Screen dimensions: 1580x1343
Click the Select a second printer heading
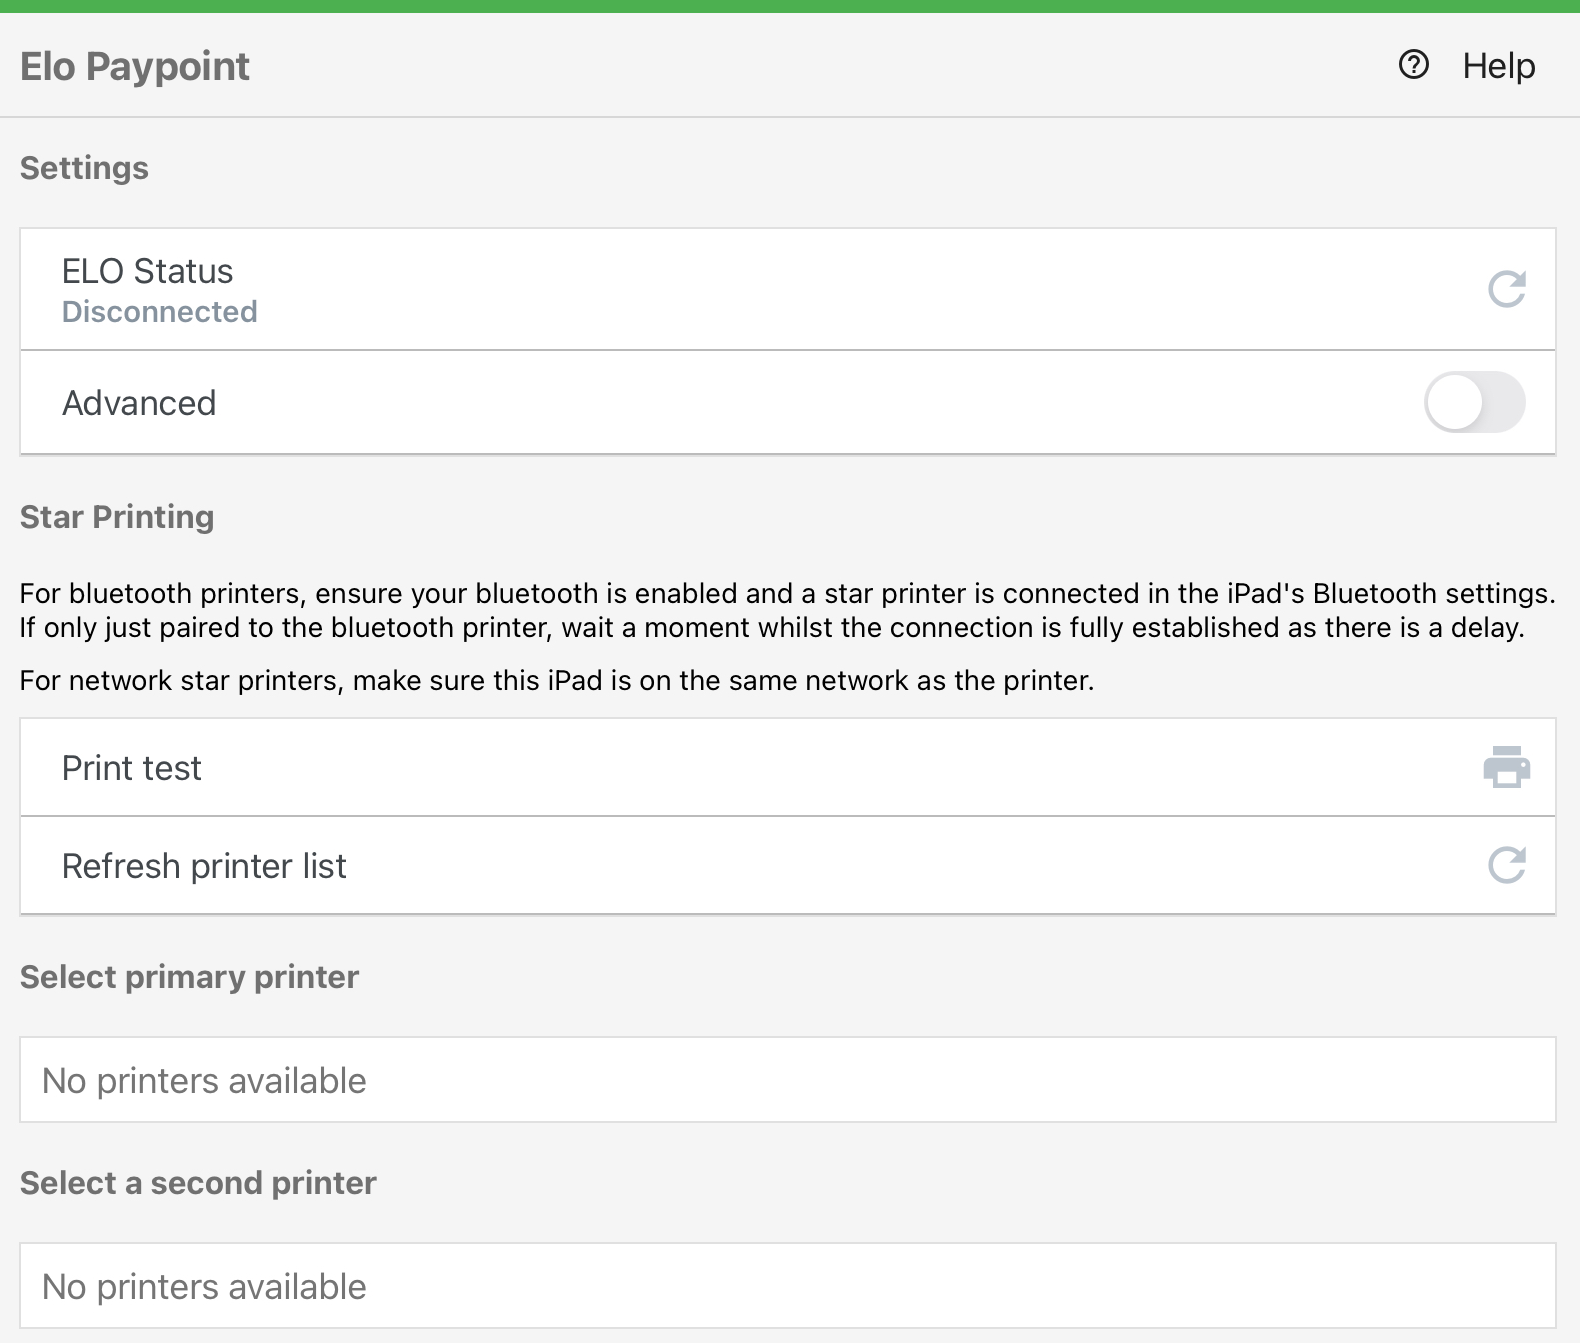click(198, 1183)
